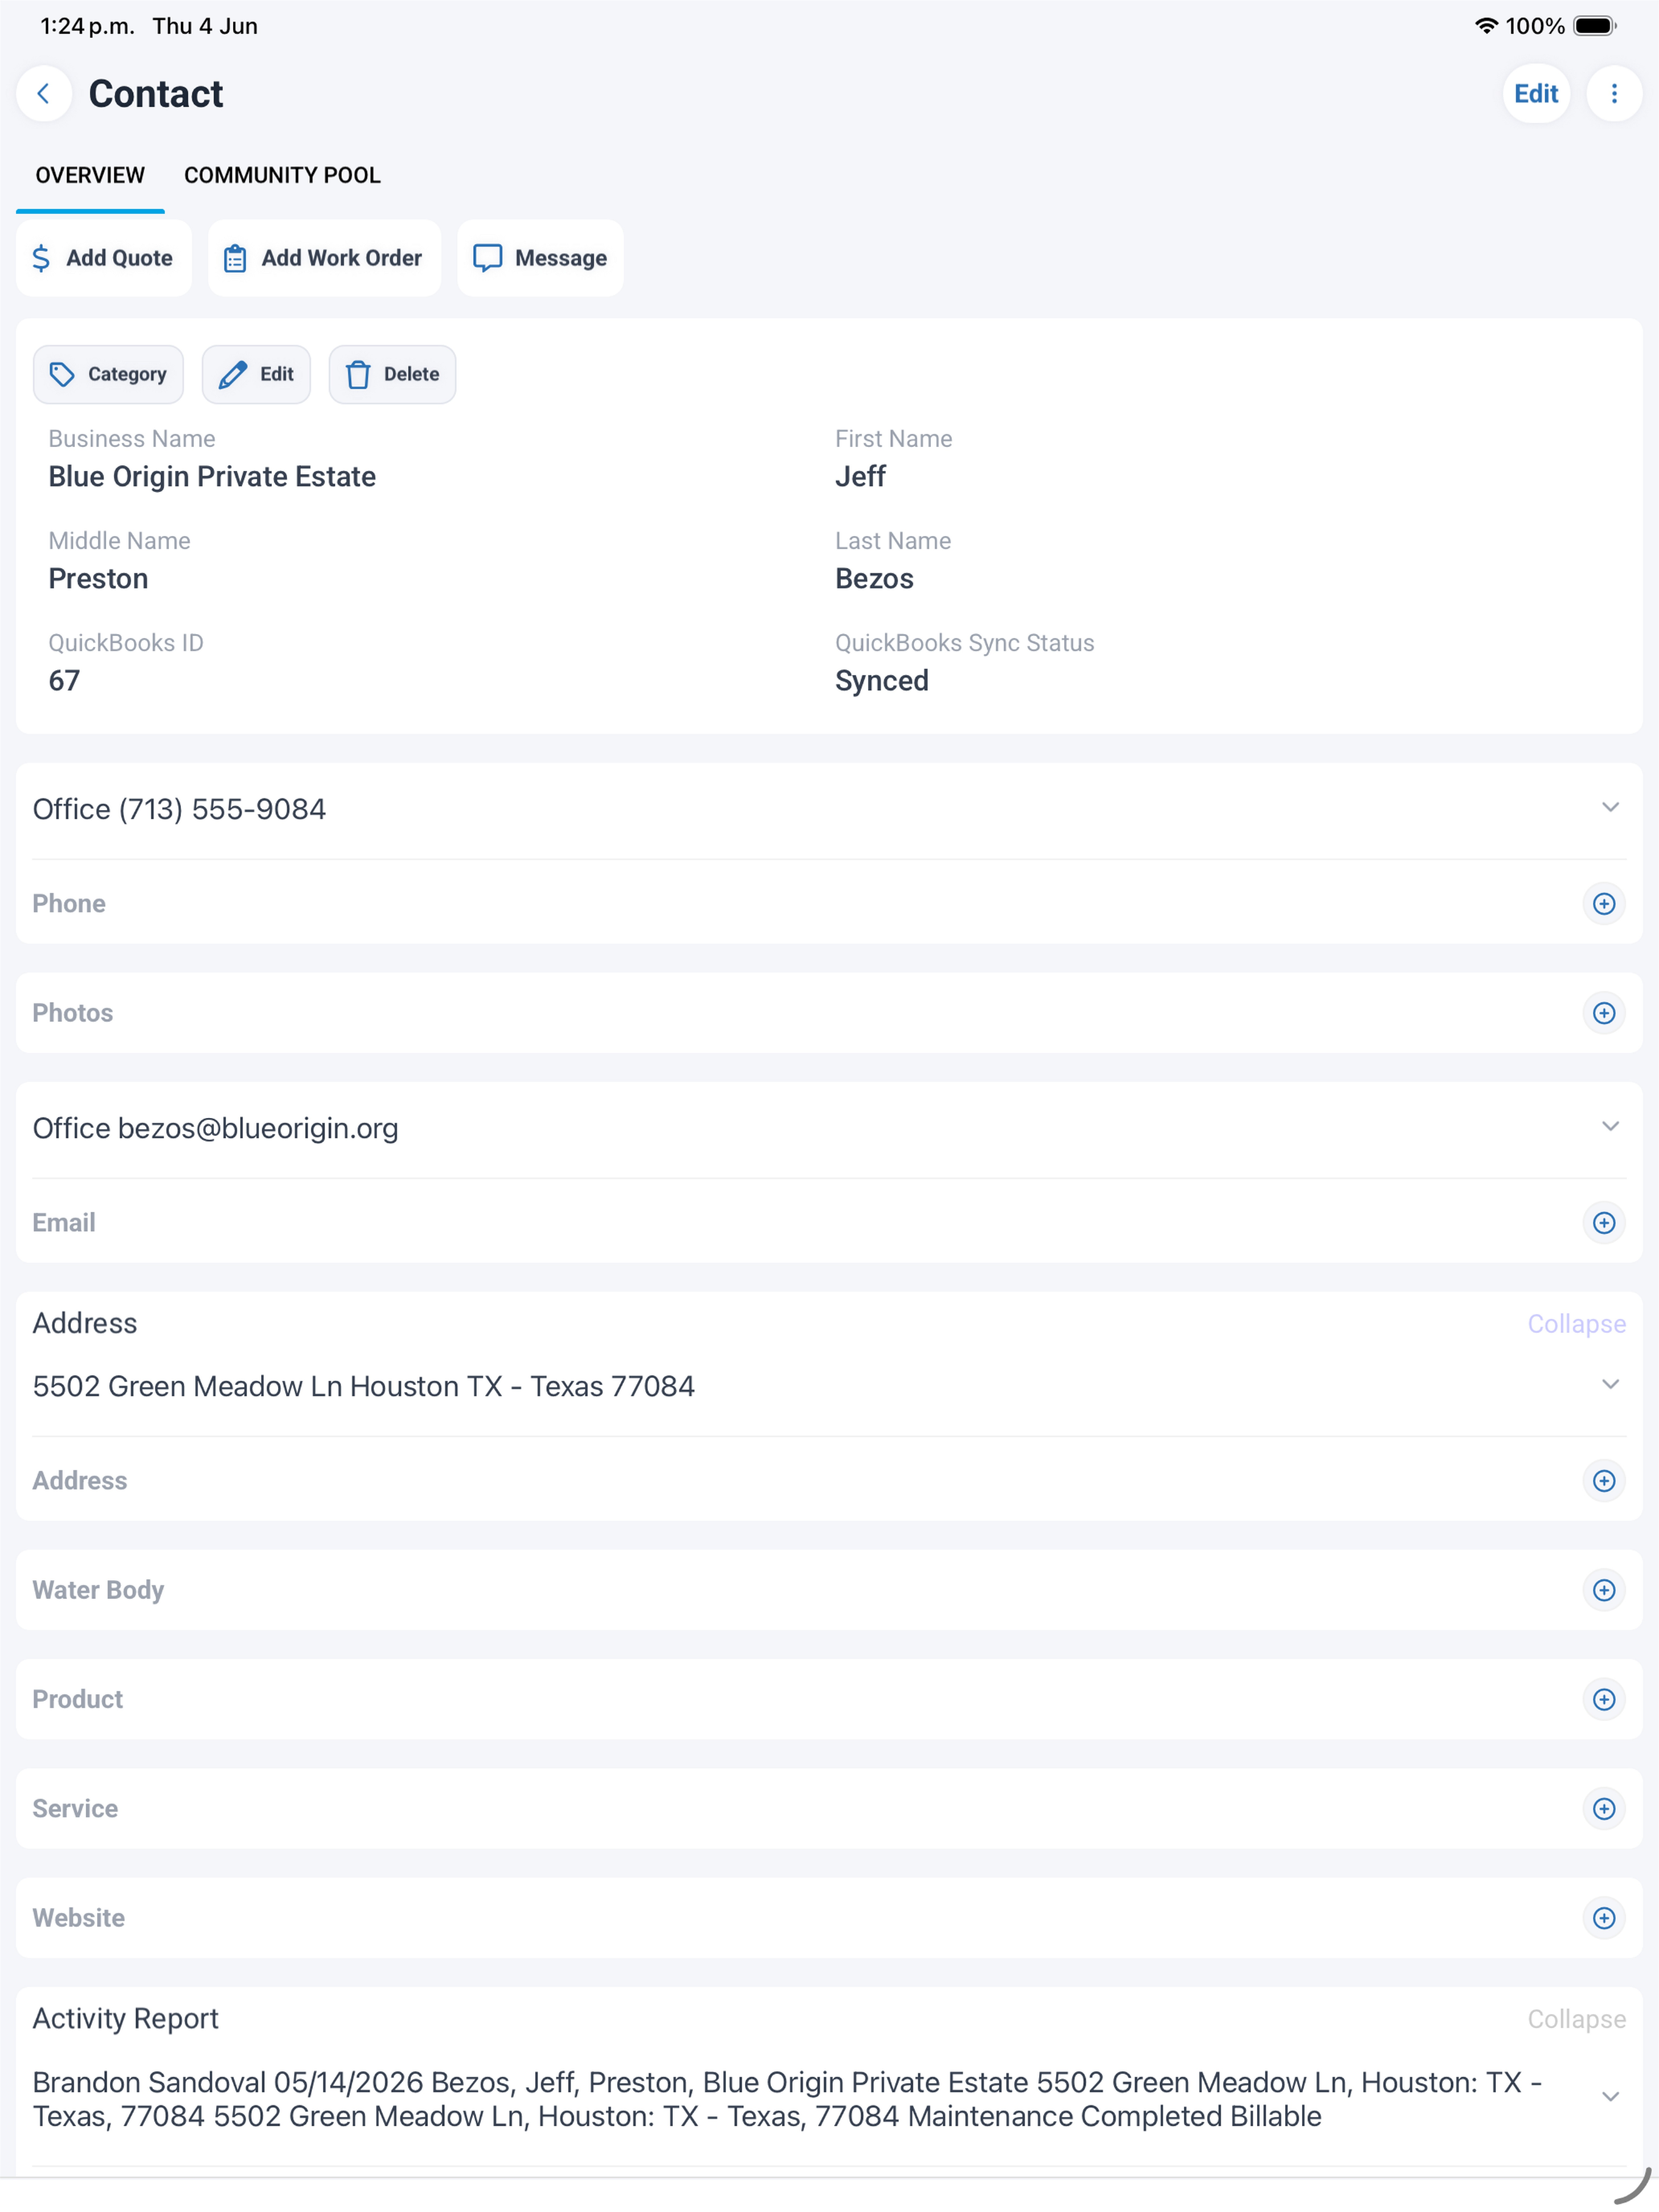The height and width of the screenshot is (2212, 1659).
Task: Go back using the back arrow
Action: tap(44, 94)
